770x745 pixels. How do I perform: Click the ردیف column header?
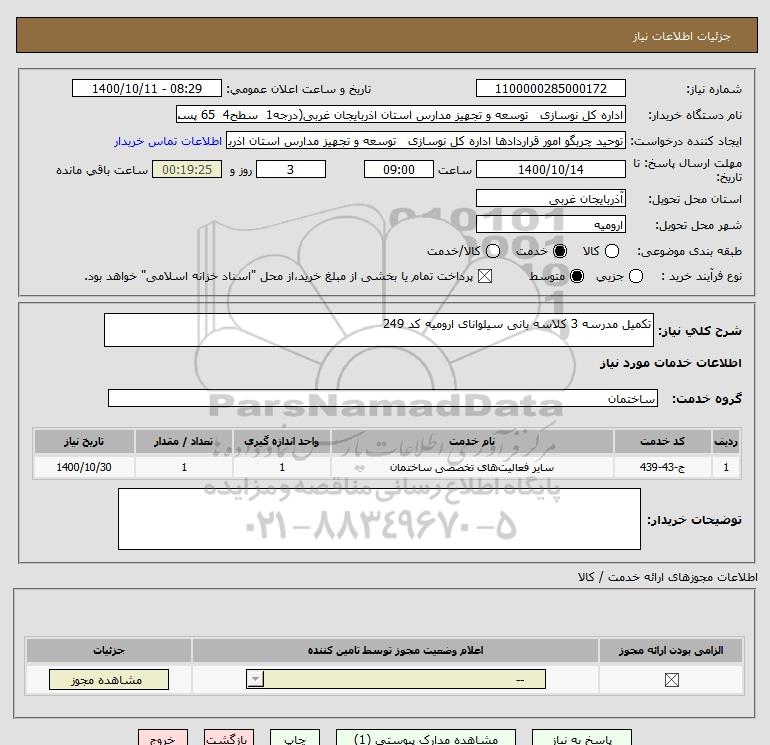coord(726,441)
